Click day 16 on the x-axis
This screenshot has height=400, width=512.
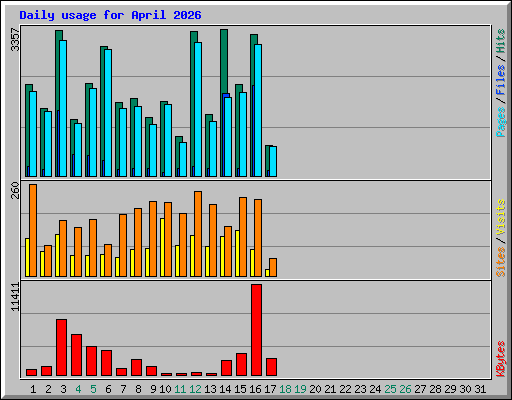click(x=255, y=389)
